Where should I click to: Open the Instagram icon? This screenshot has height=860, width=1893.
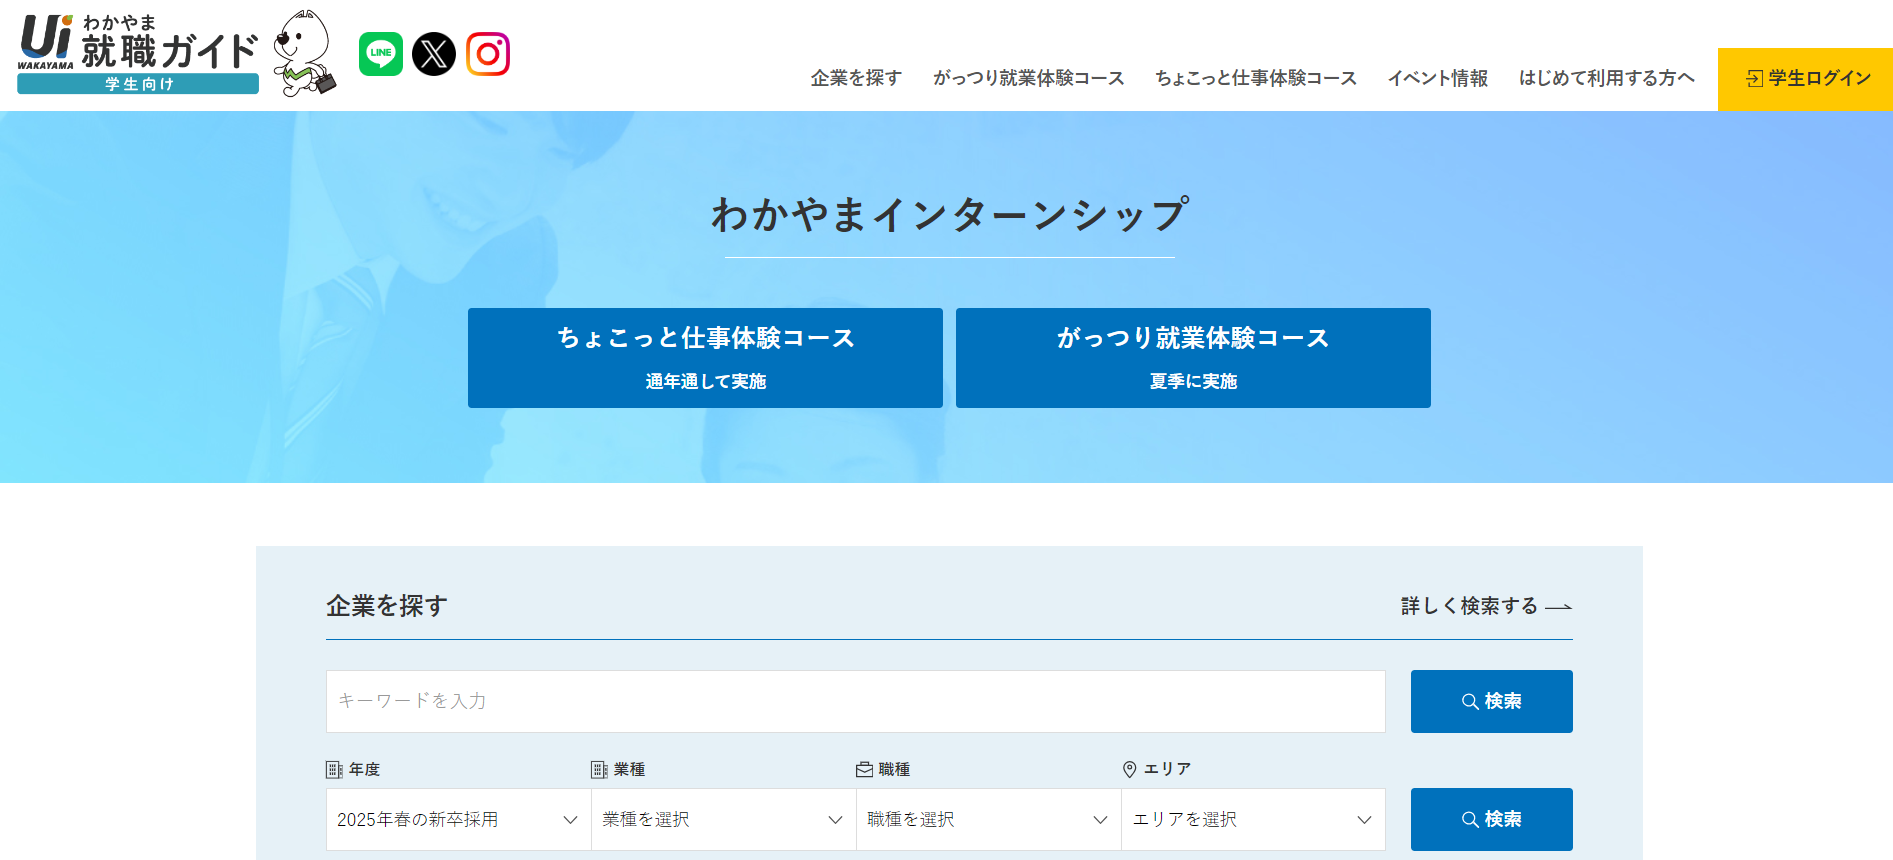[x=488, y=54]
